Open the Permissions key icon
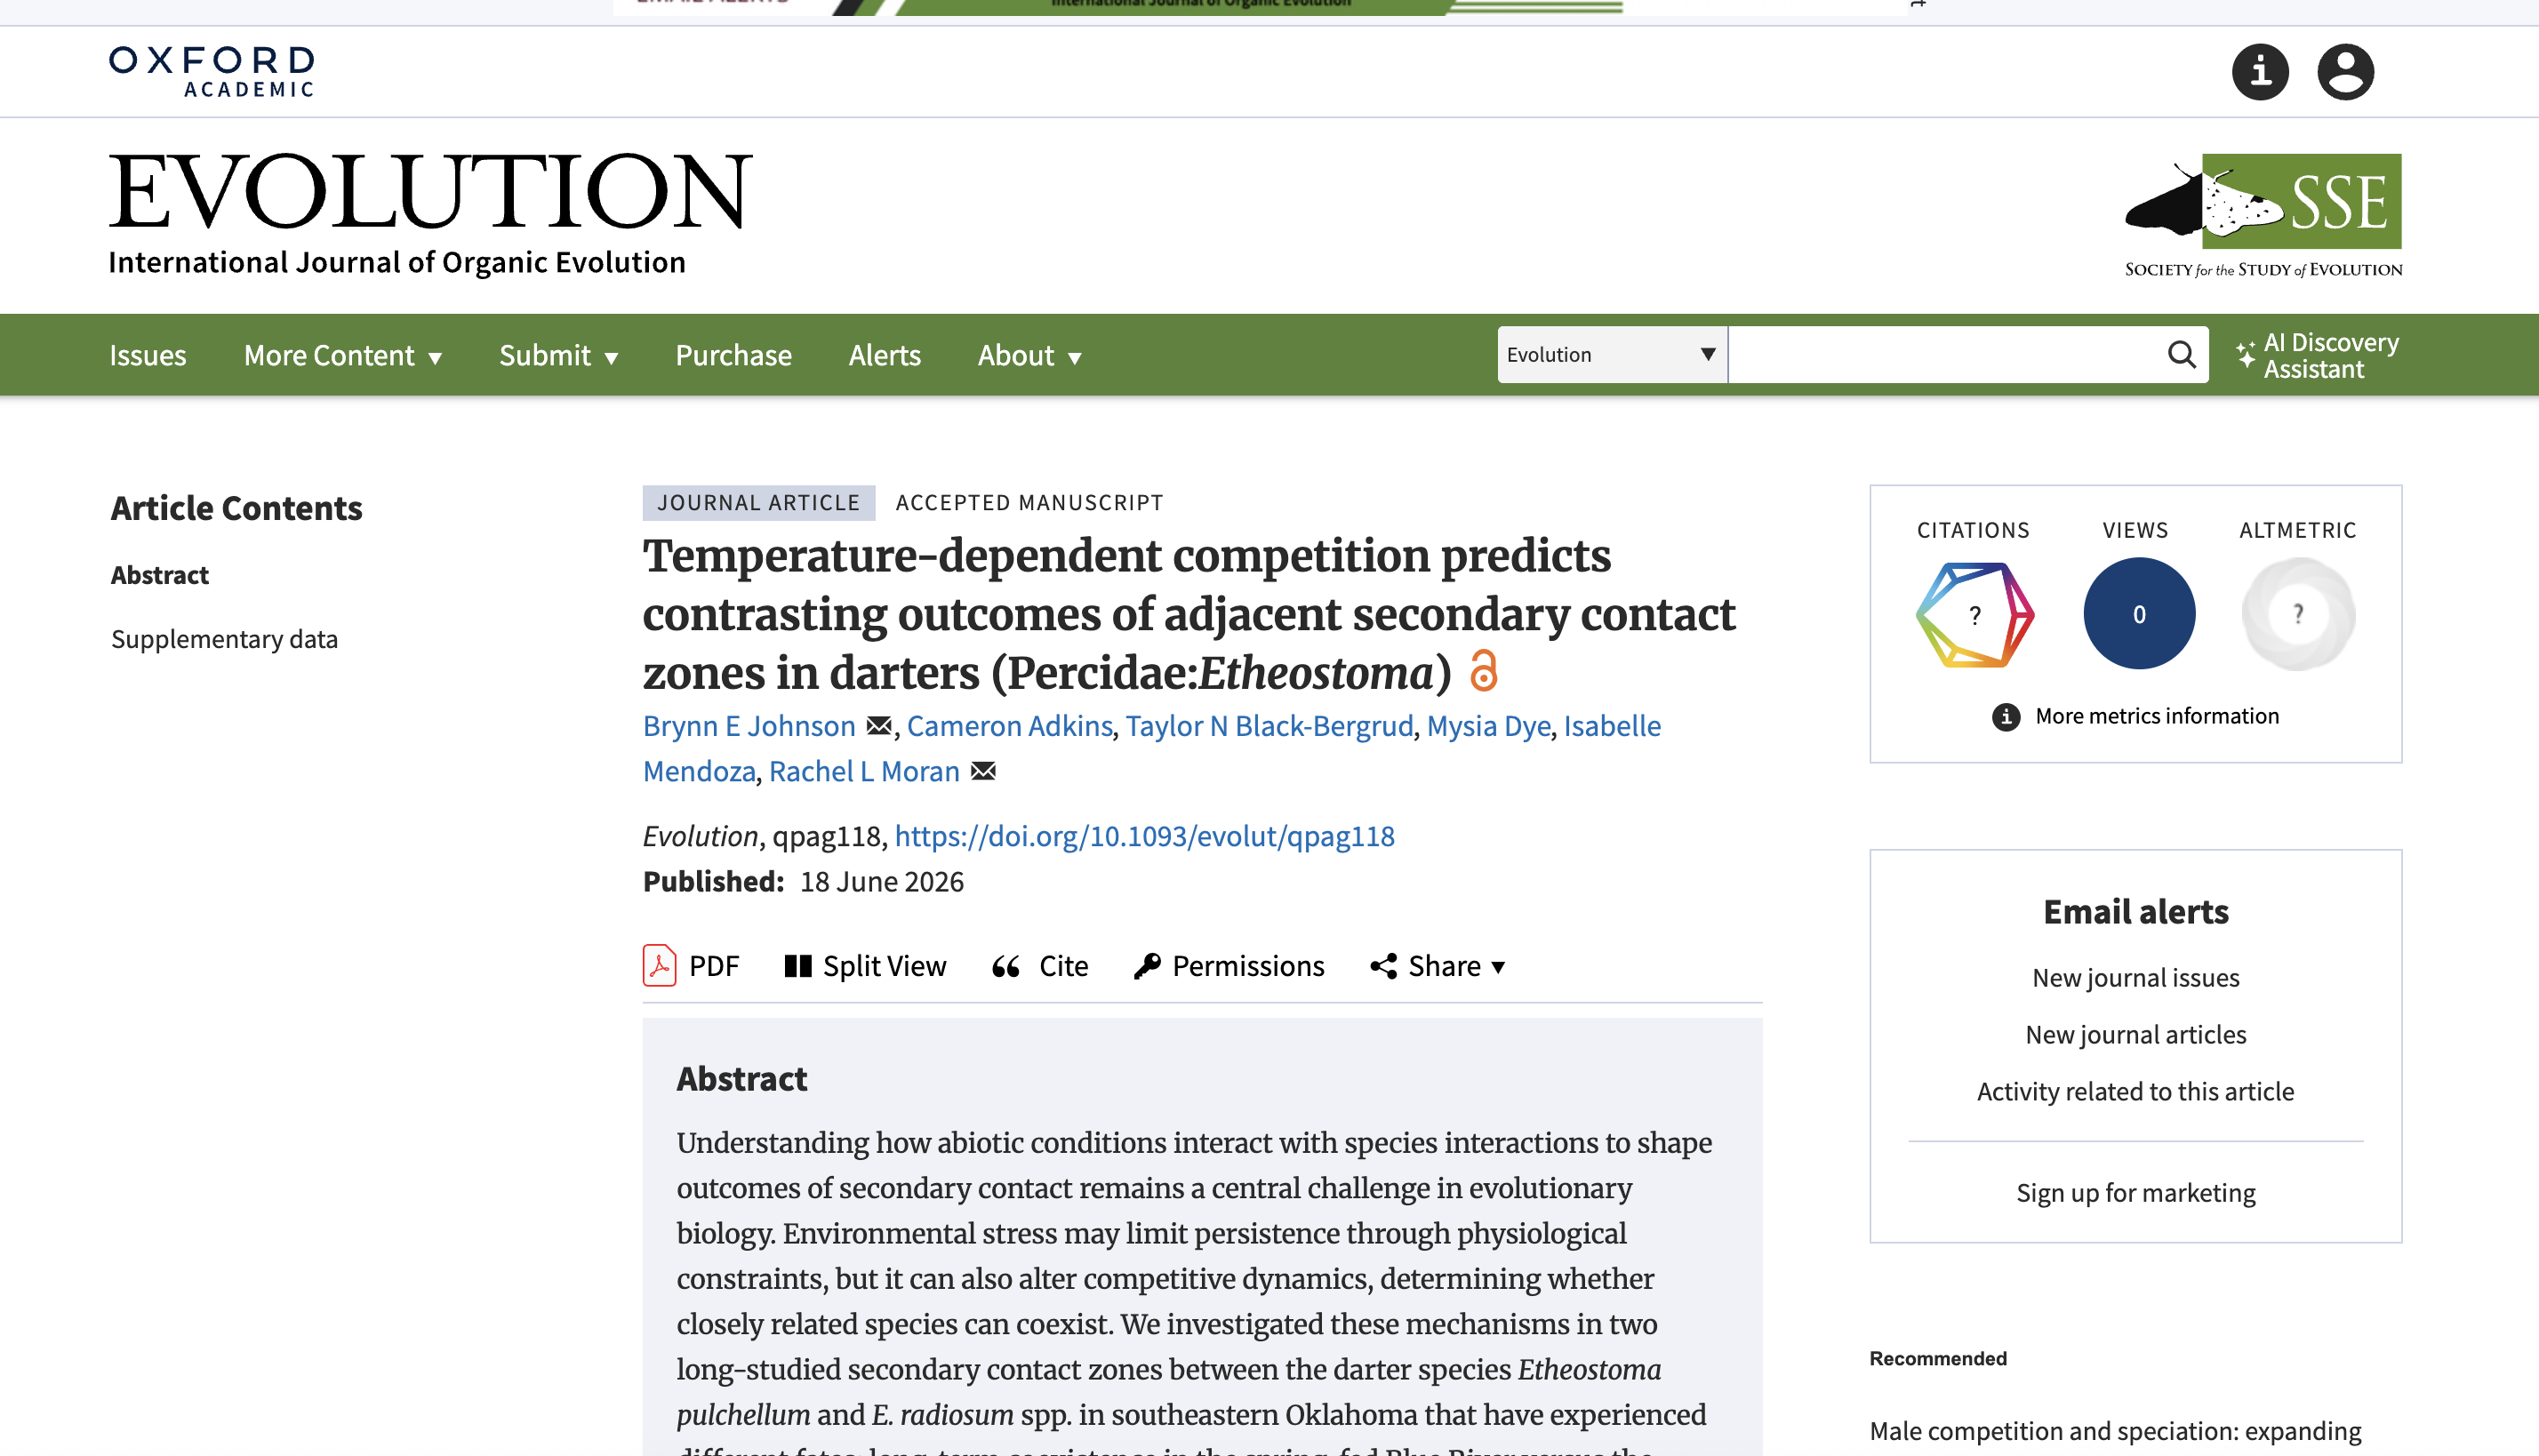The width and height of the screenshot is (2539, 1456). click(1147, 966)
